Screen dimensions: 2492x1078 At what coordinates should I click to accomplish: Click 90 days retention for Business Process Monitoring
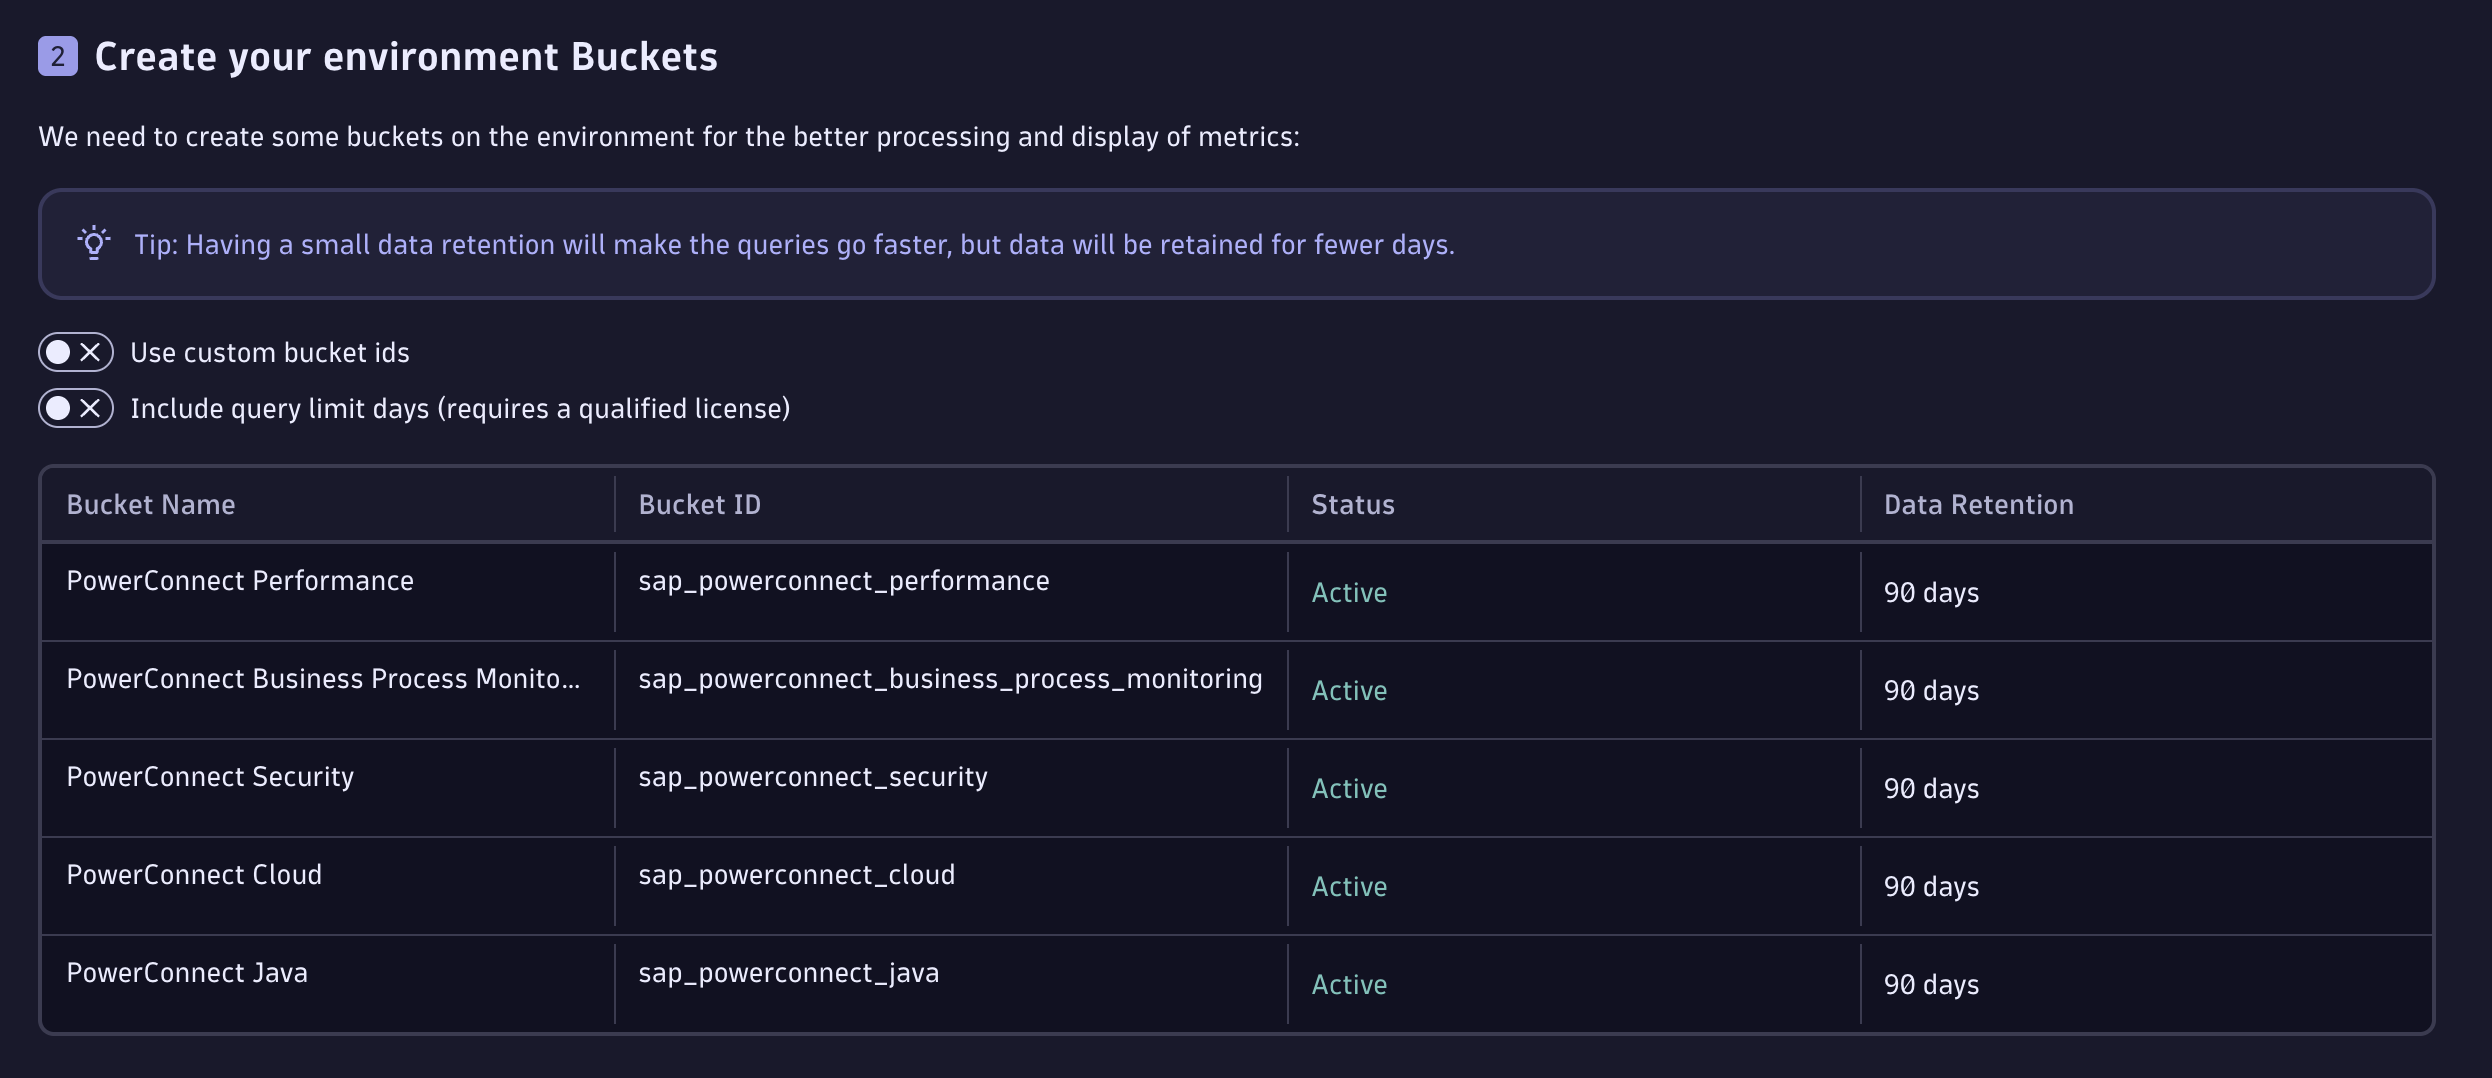[1932, 691]
